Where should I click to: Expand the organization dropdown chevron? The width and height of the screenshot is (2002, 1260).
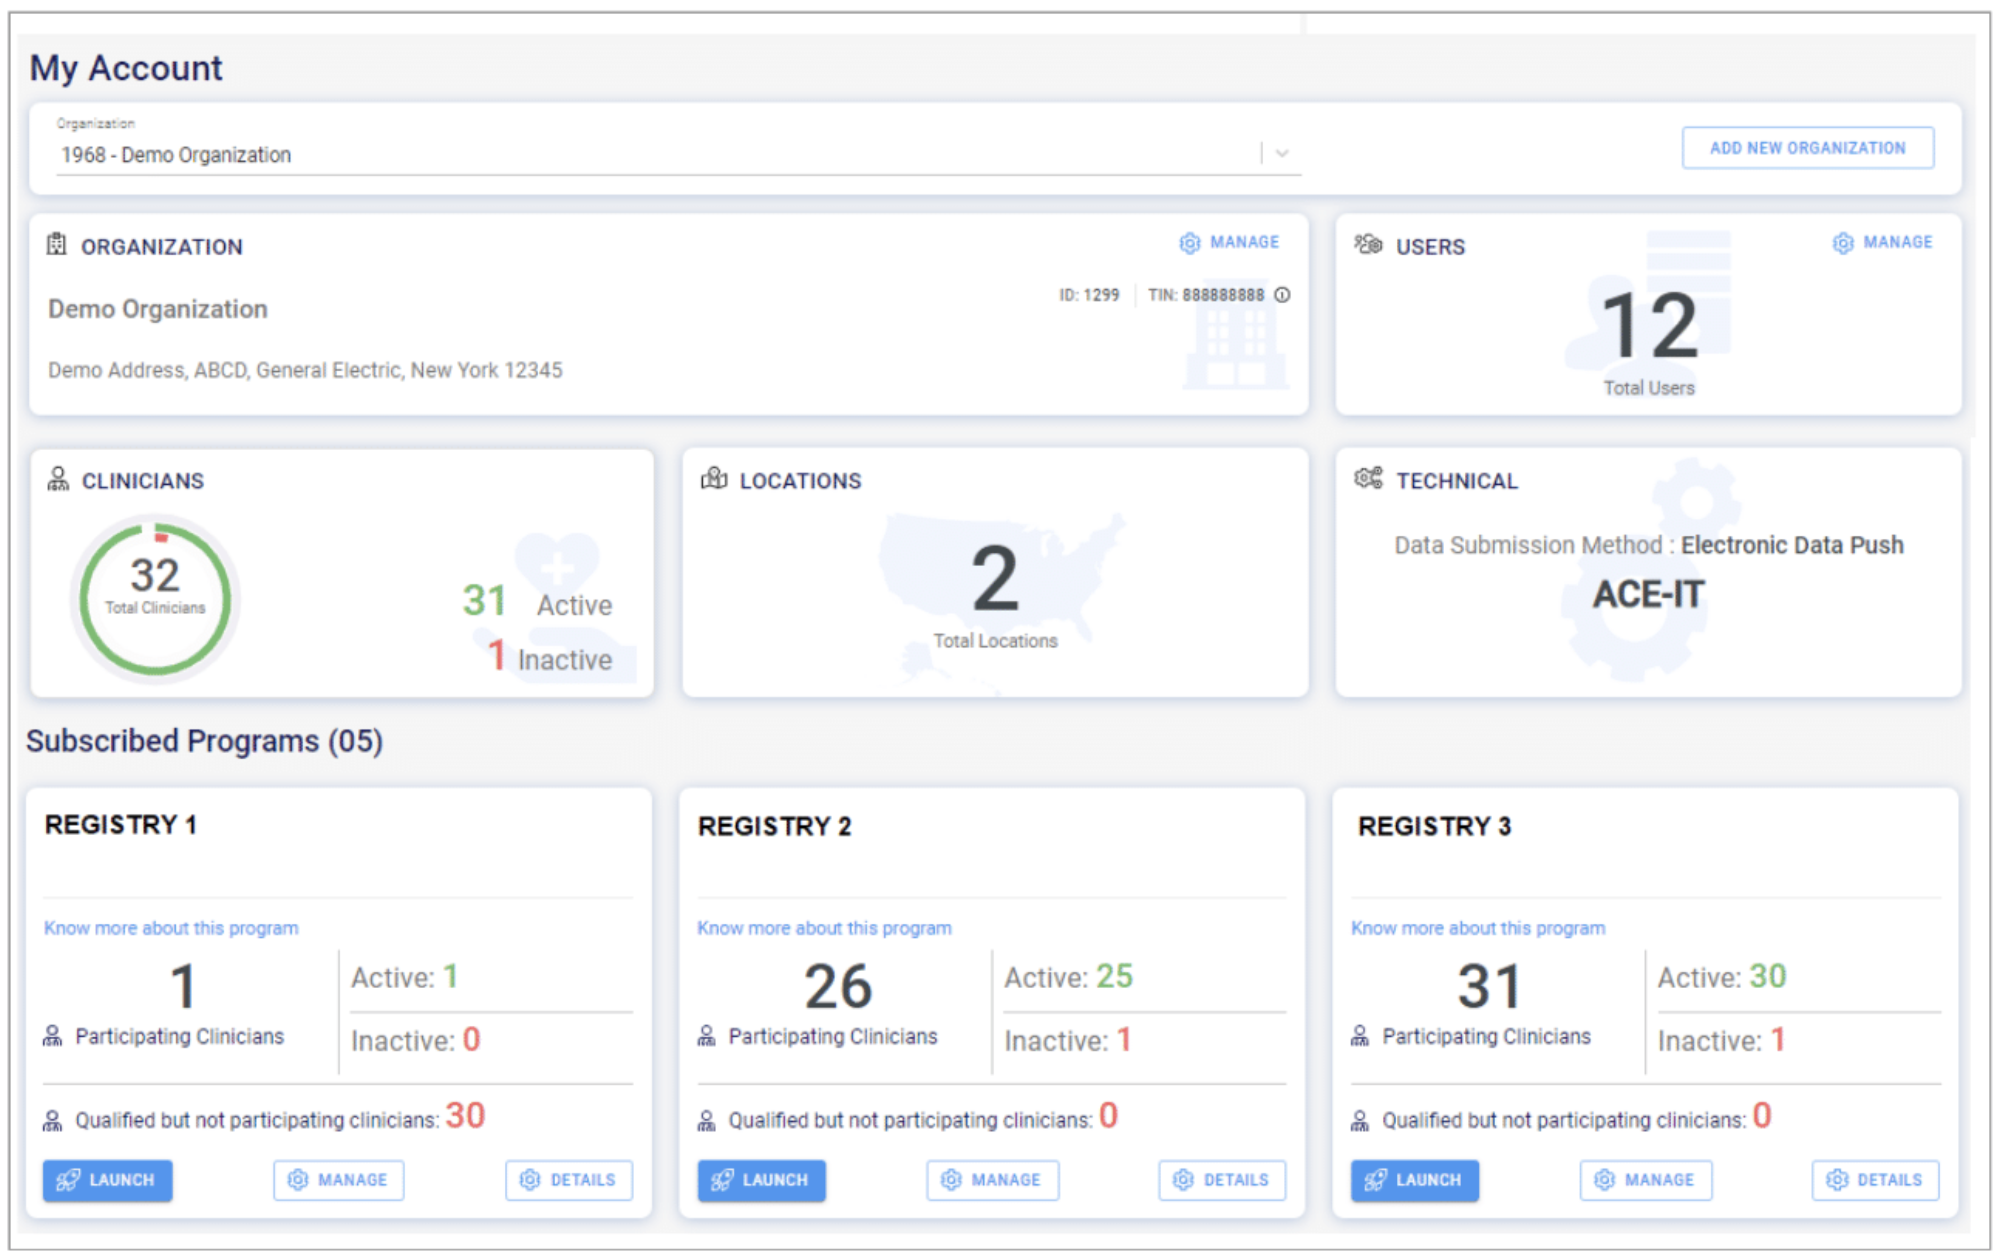[1282, 154]
